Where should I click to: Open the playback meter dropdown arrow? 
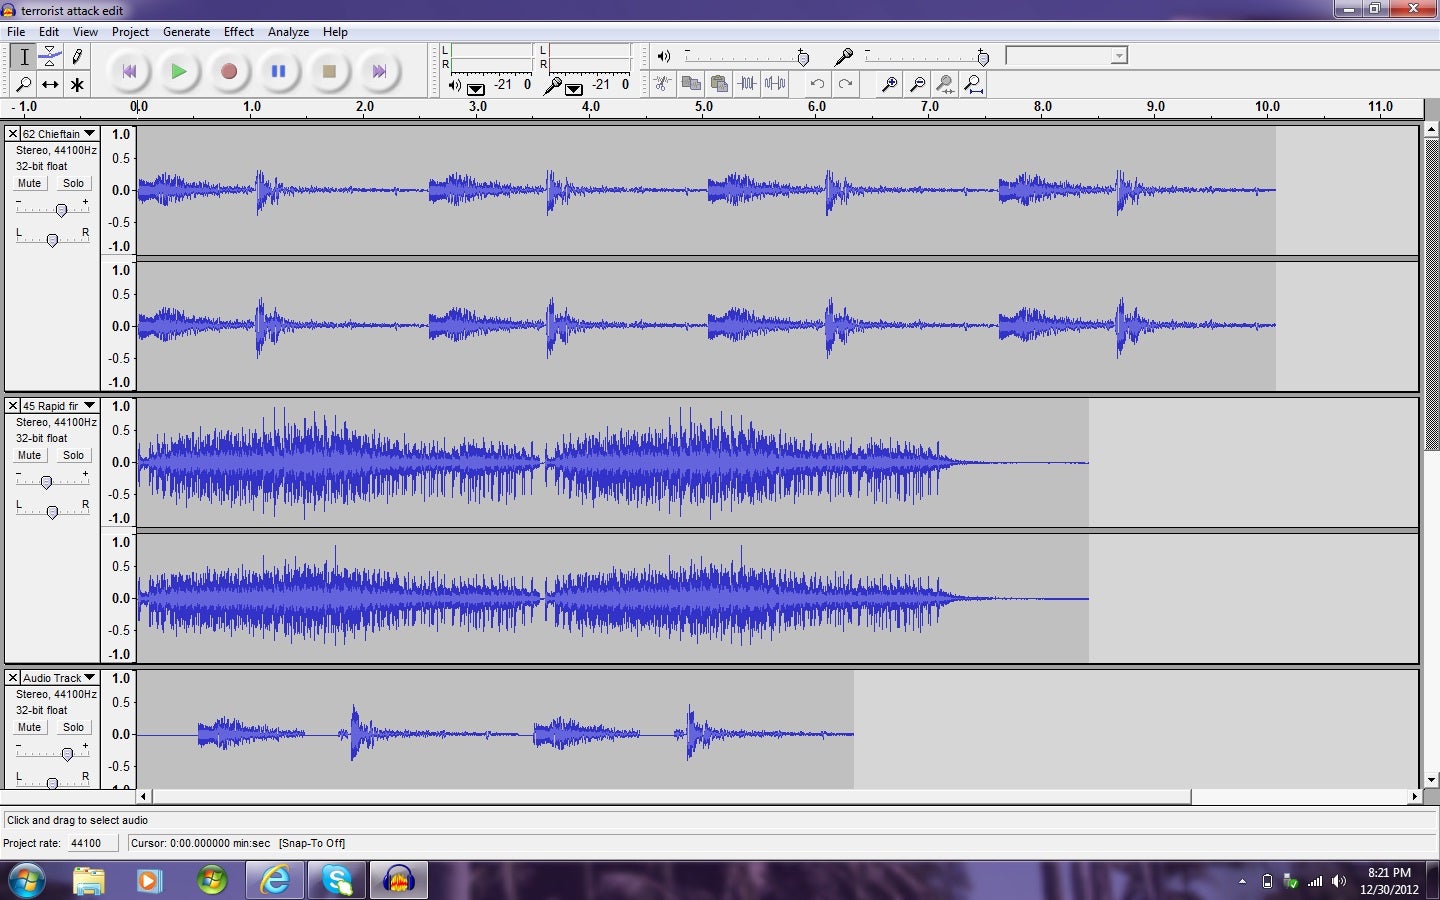point(476,88)
